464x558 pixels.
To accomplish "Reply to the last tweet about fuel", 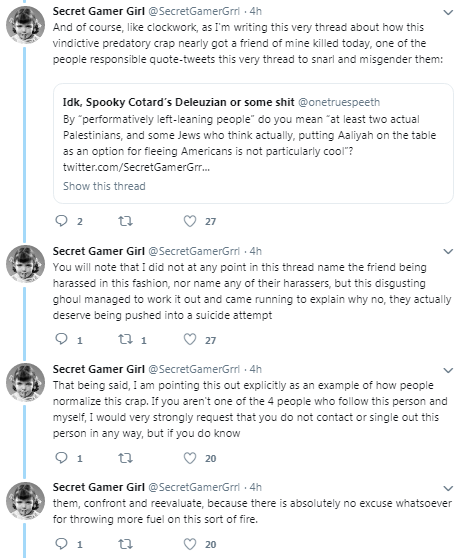I will click(x=62, y=543).
